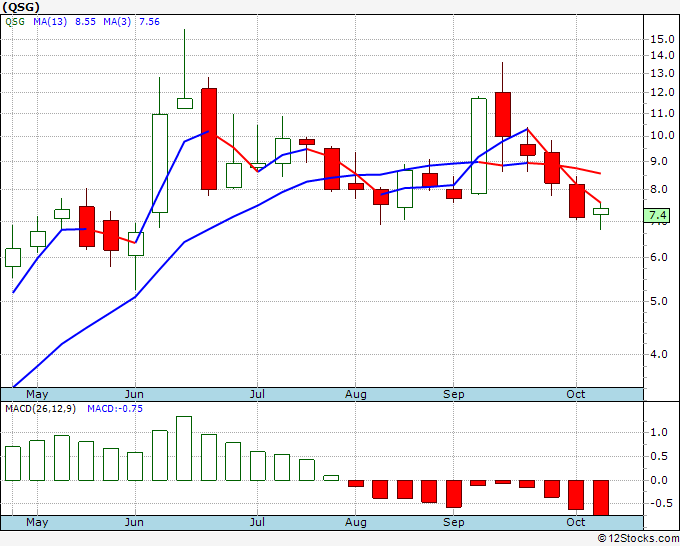Select the MA(3) value 7.56
The image size is (680, 546).
[x=149, y=22]
